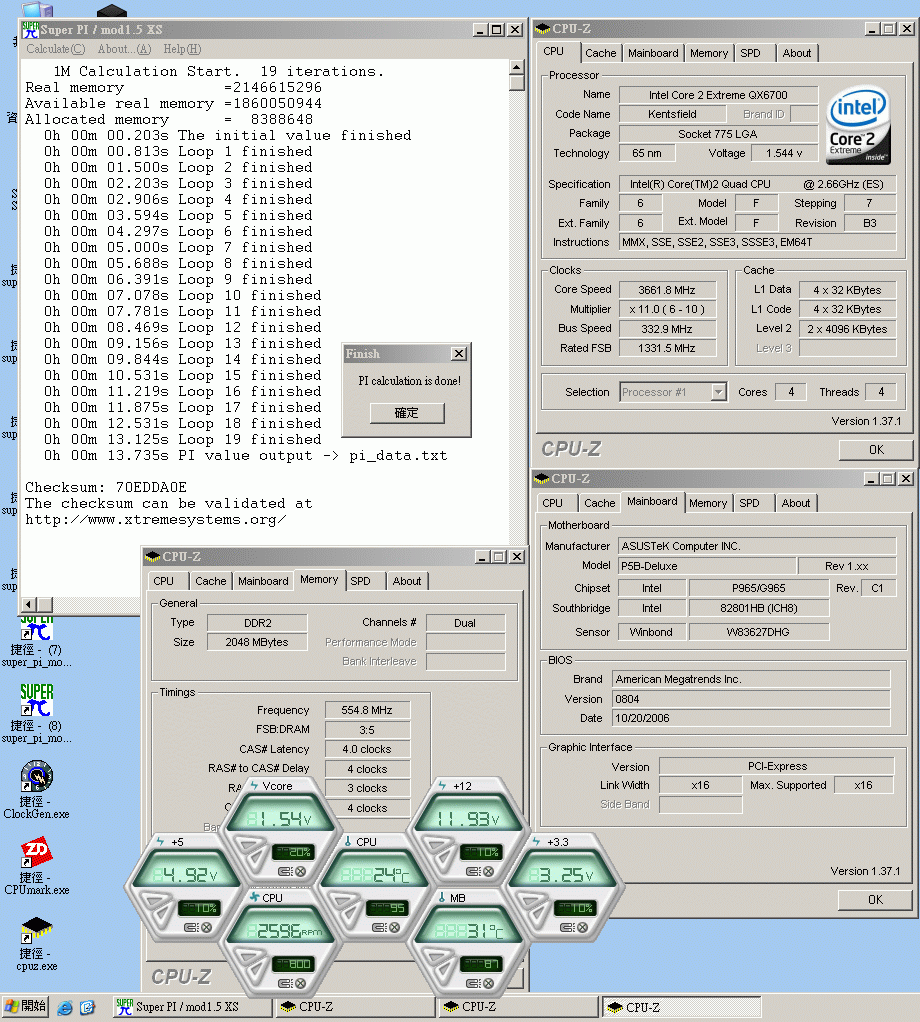
Task: Click the lightning bolt icon next to Vcore
Action: [x=255, y=786]
